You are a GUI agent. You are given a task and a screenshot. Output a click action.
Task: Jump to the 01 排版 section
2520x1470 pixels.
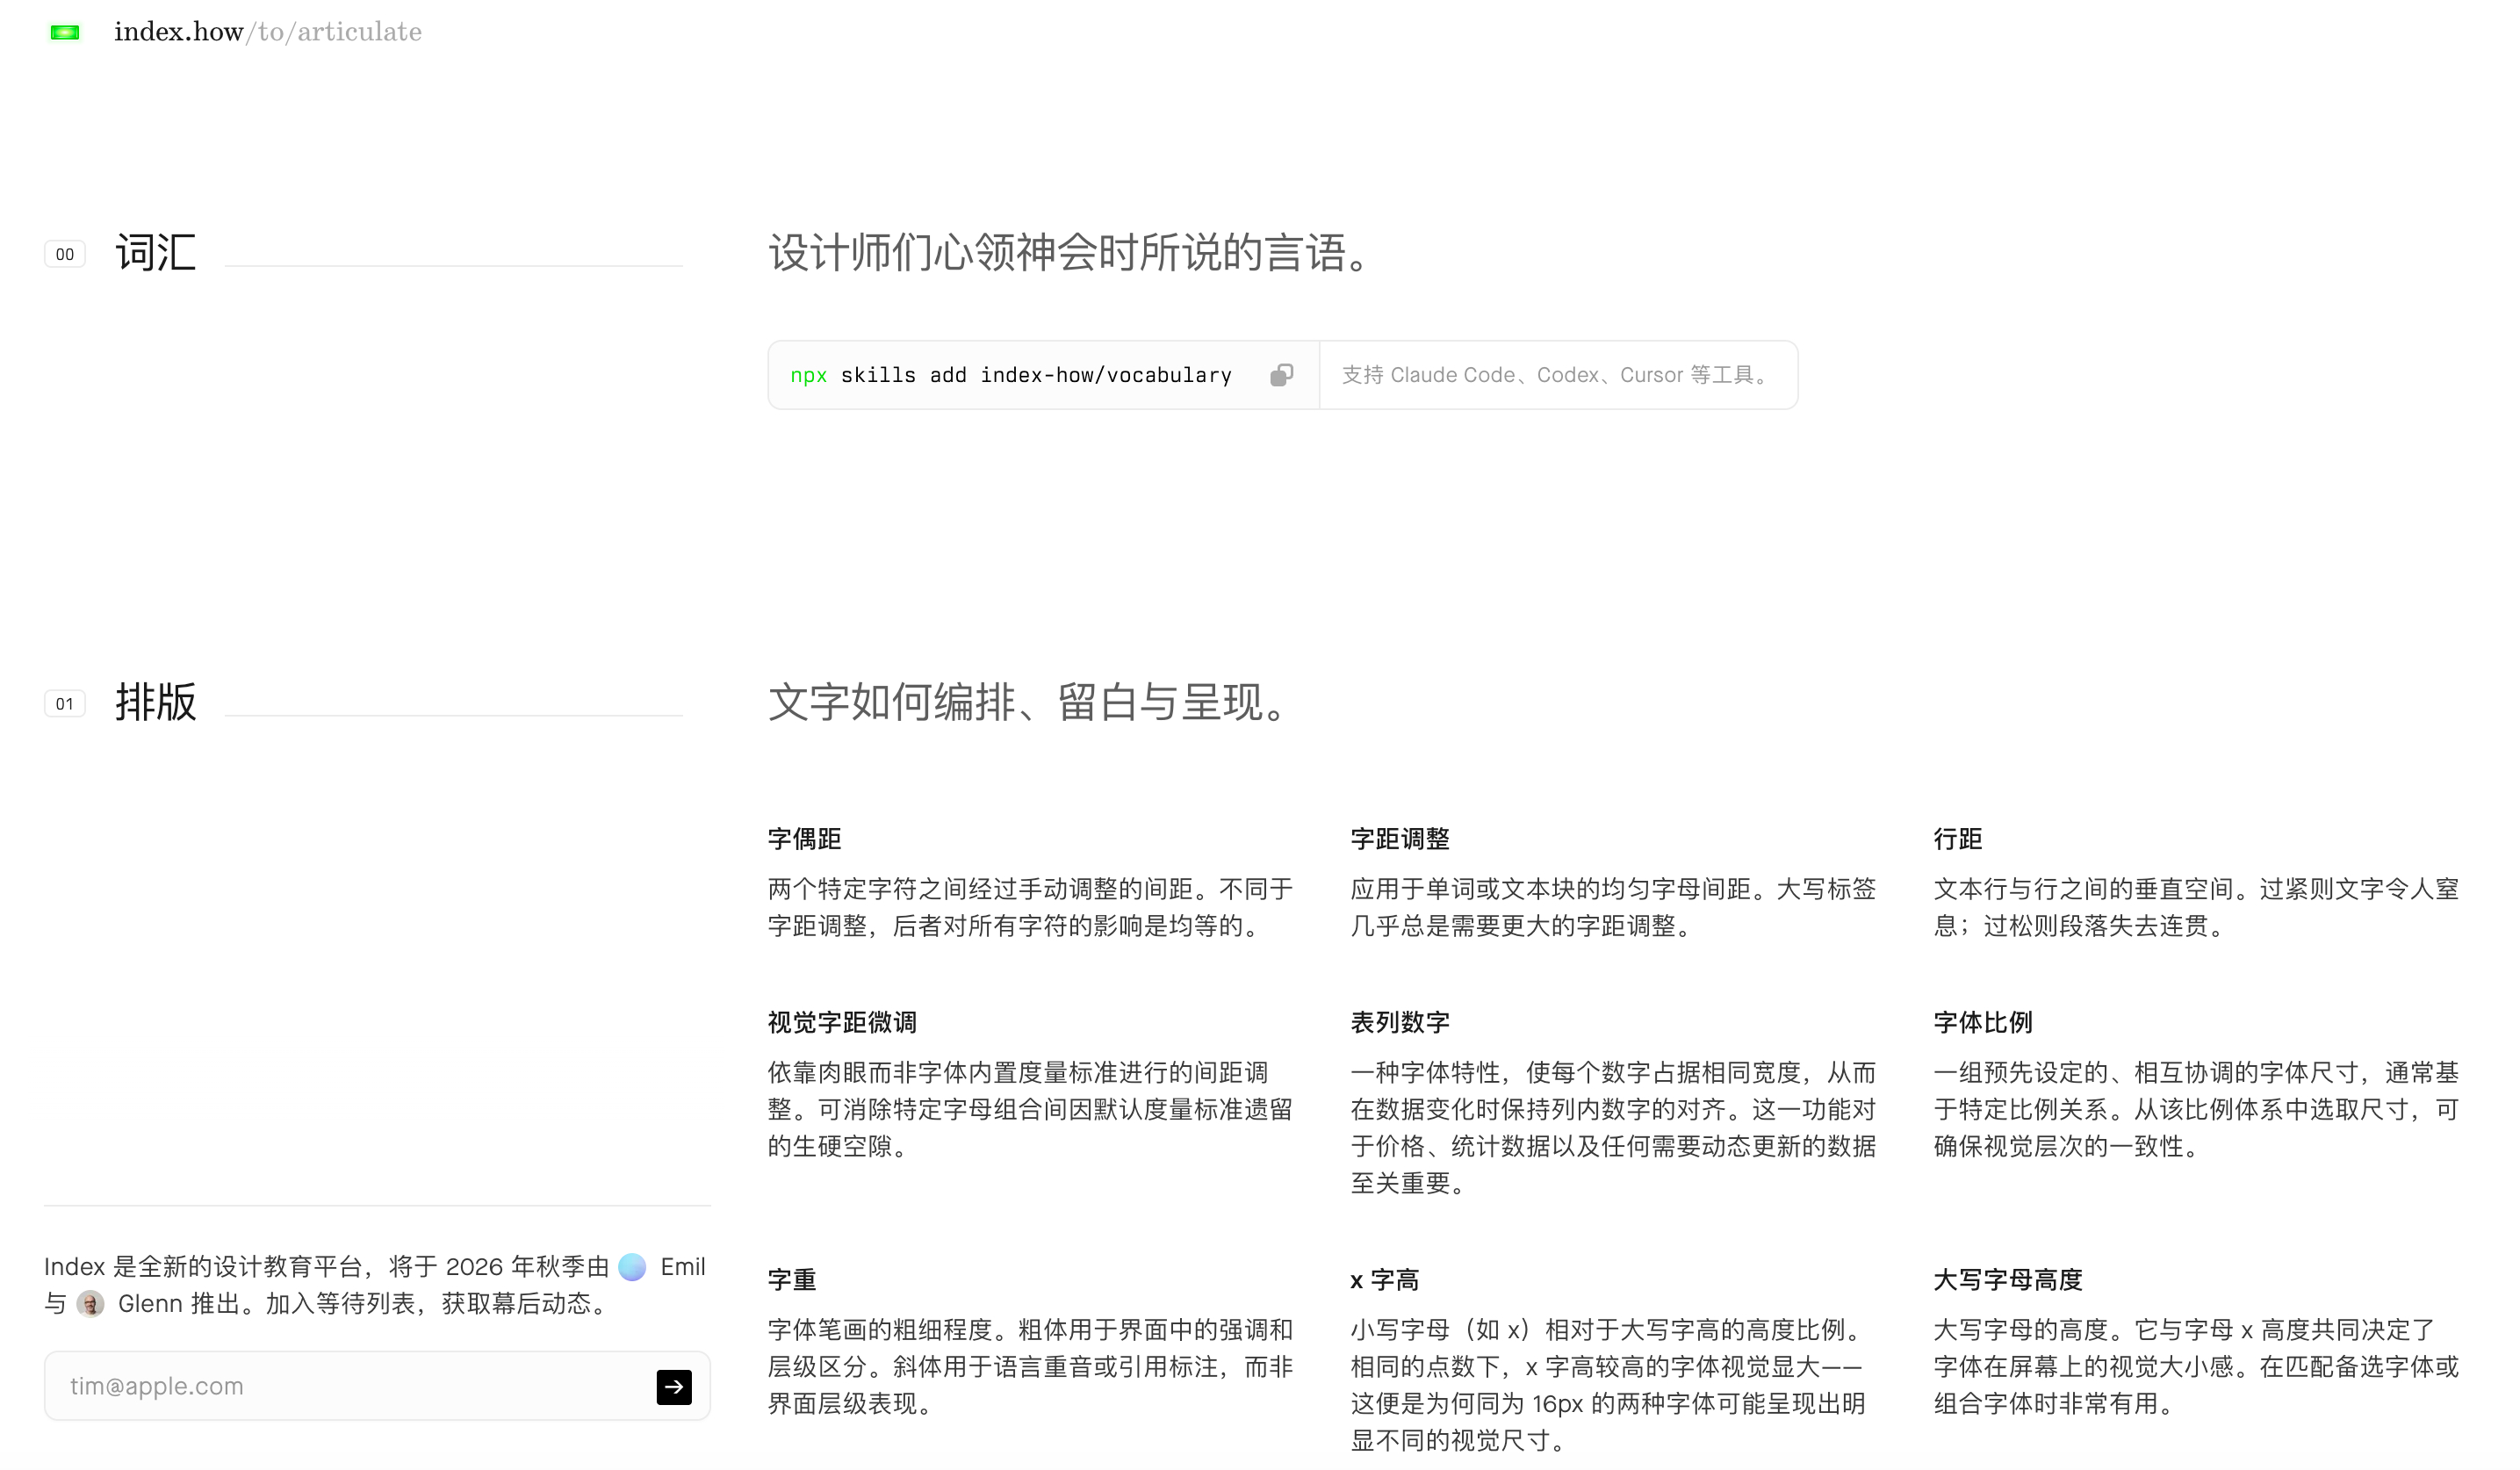[155, 703]
